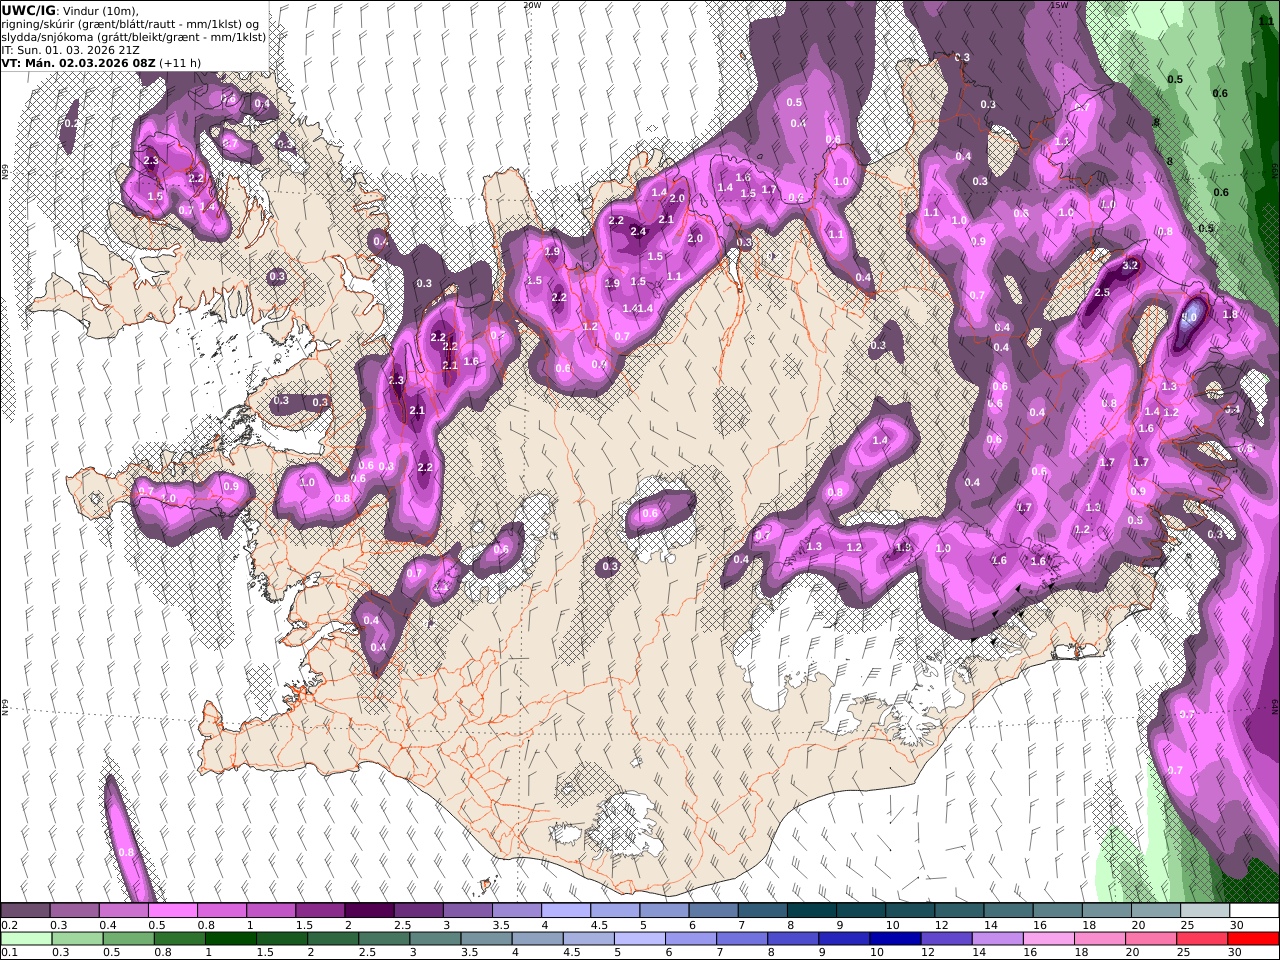Pick darkest purple upper swatch starting at 2
The width and height of the screenshot is (1280, 960).
click(x=369, y=911)
